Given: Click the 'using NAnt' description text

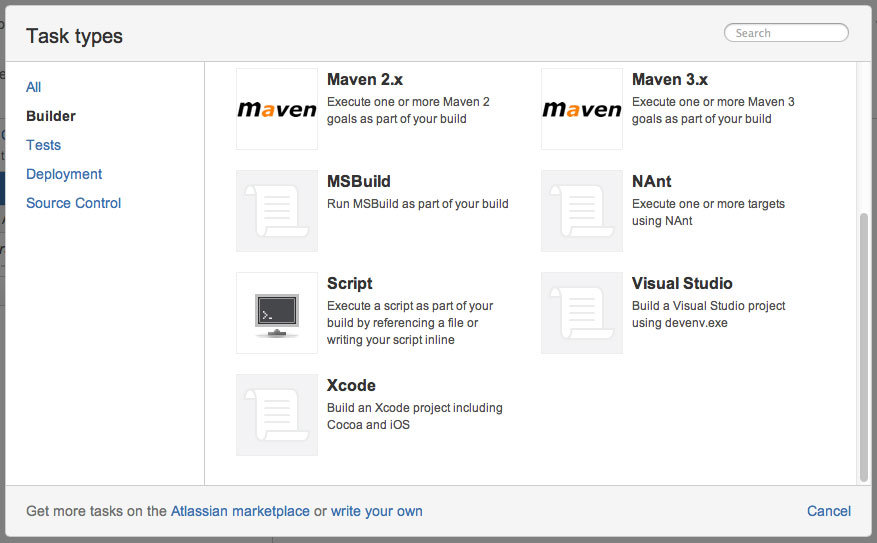Looking at the screenshot, I should coord(662,221).
